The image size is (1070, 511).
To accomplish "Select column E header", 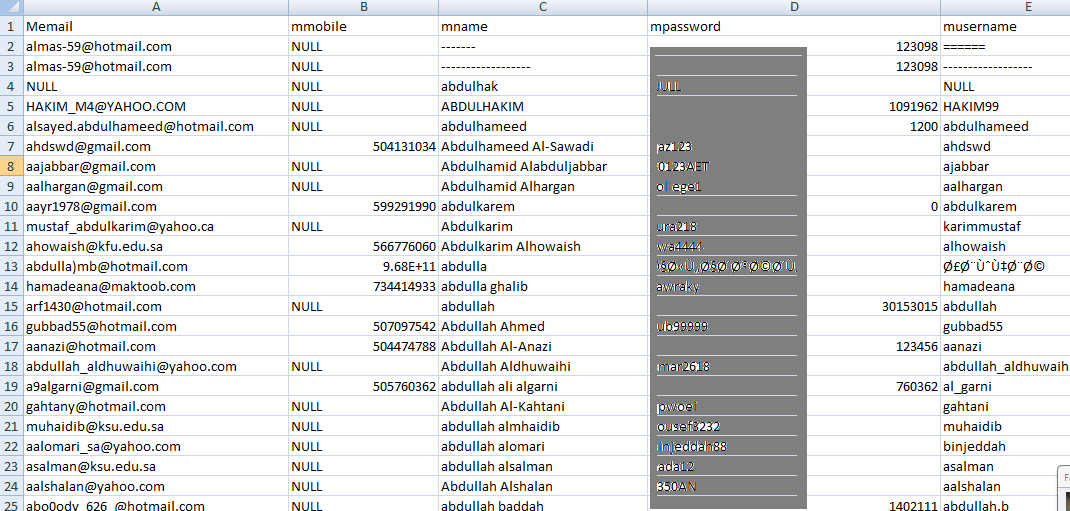I will click(1005, 8).
